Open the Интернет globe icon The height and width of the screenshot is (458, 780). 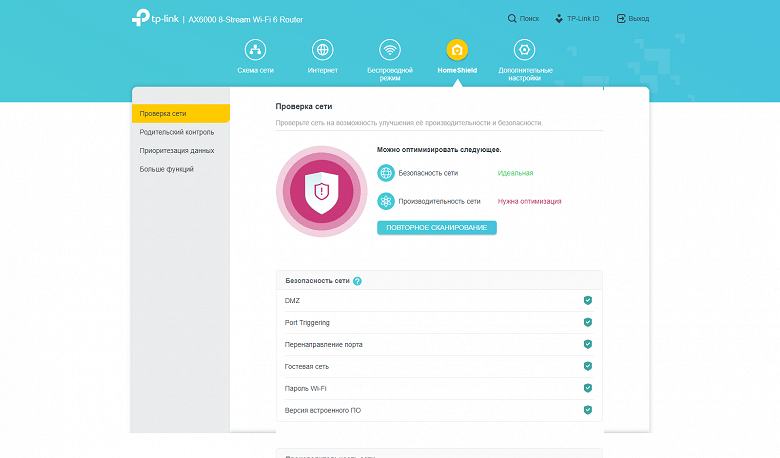(322, 50)
